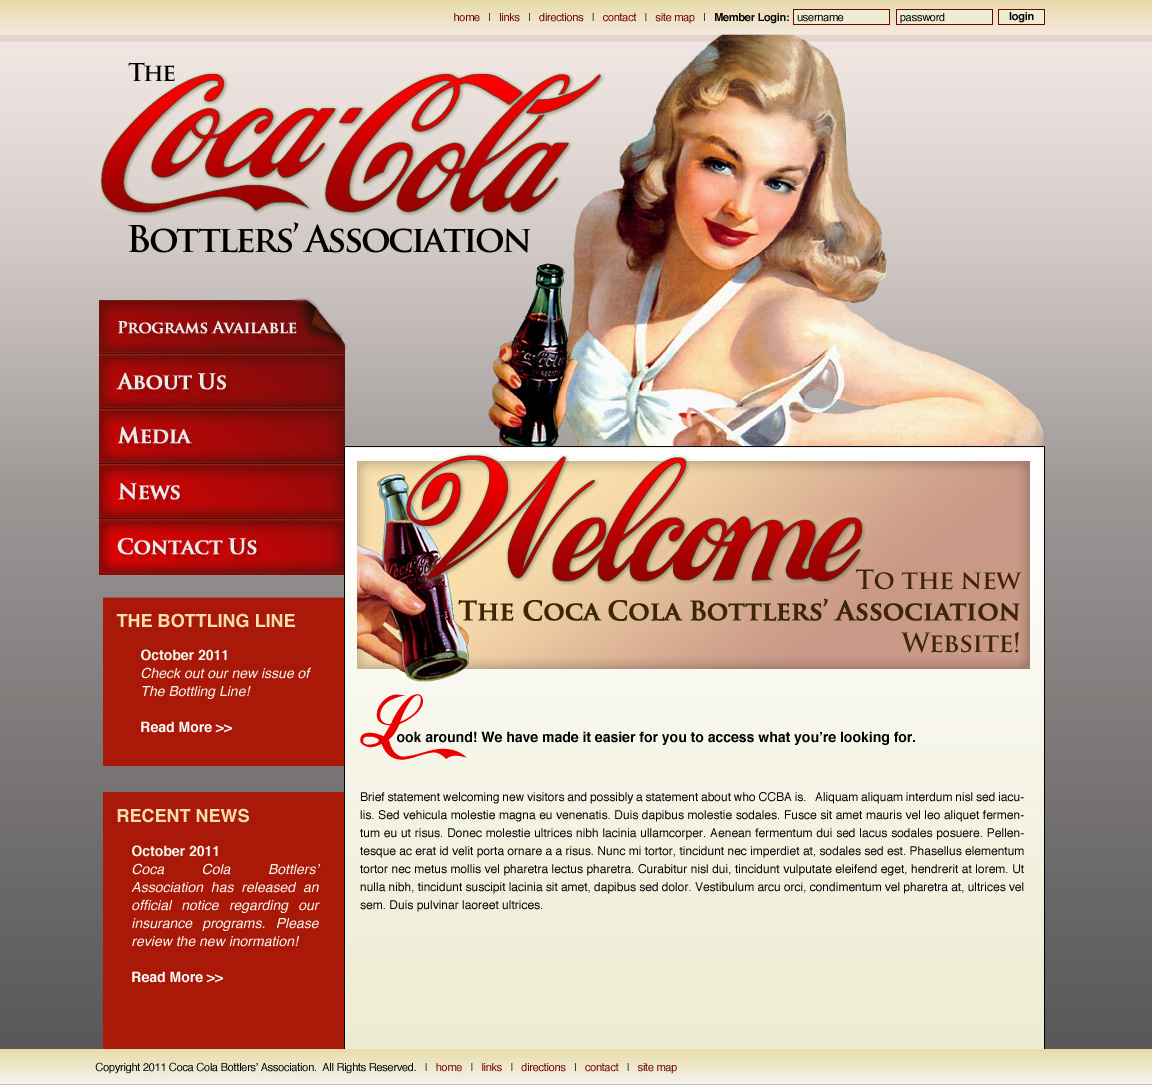1152x1085 pixels.
Task: Open the footer site map link
Action: click(657, 1067)
